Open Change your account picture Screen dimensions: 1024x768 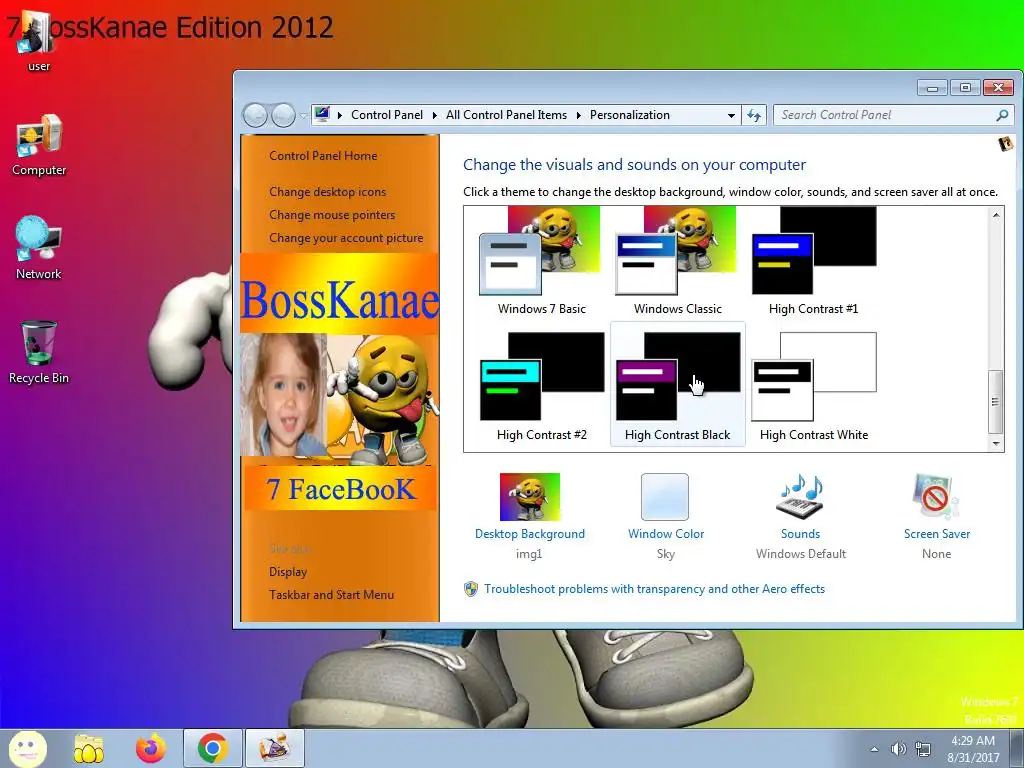point(346,238)
